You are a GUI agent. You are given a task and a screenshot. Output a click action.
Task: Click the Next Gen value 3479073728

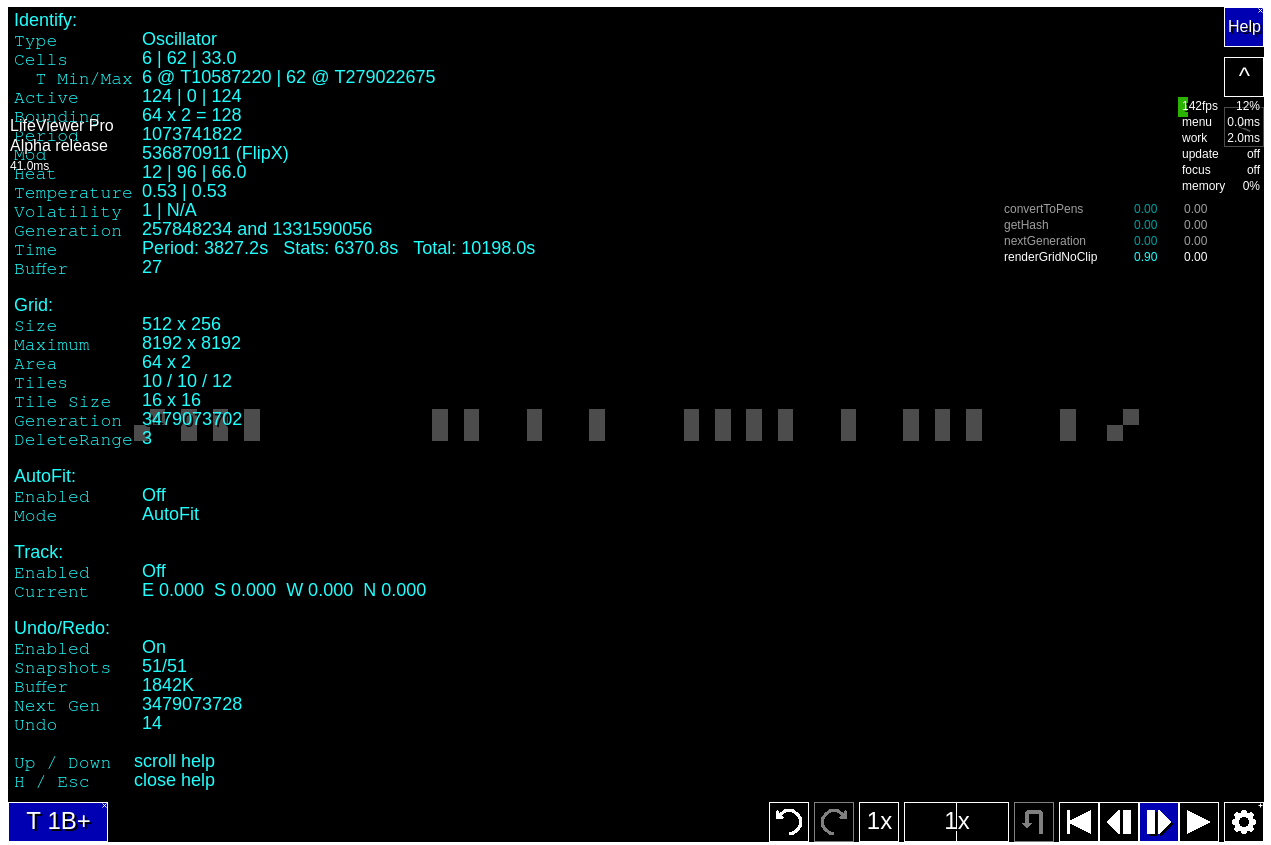192,704
